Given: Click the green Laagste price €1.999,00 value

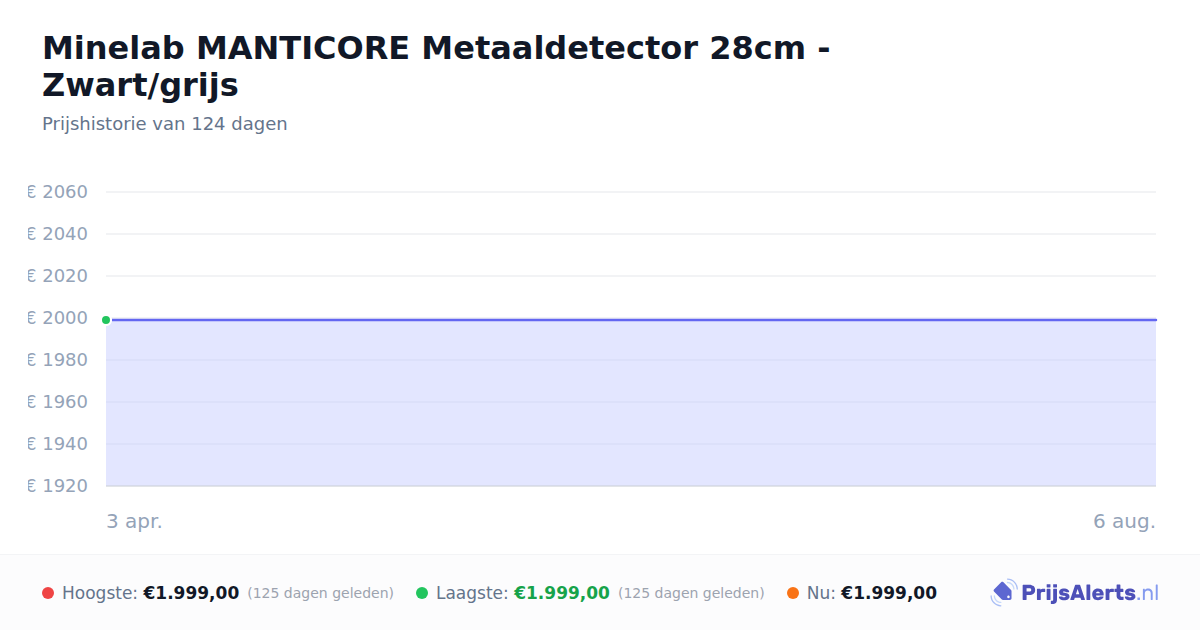Looking at the screenshot, I should pyautogui.click(x=562, y=593).
